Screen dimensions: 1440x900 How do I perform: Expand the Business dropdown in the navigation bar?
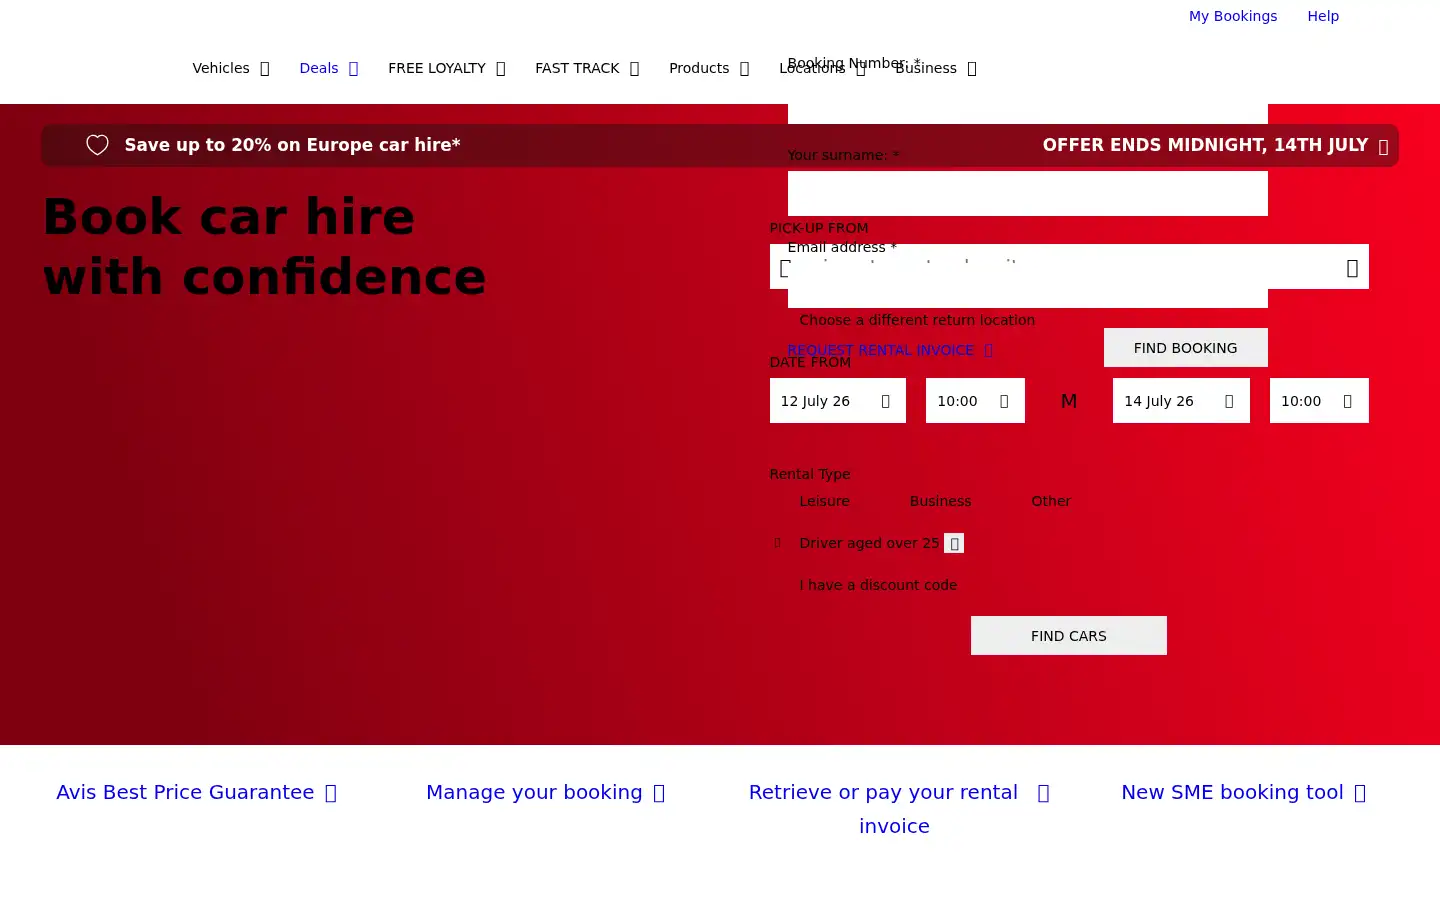pyautogui.click(x=936, y=68)
